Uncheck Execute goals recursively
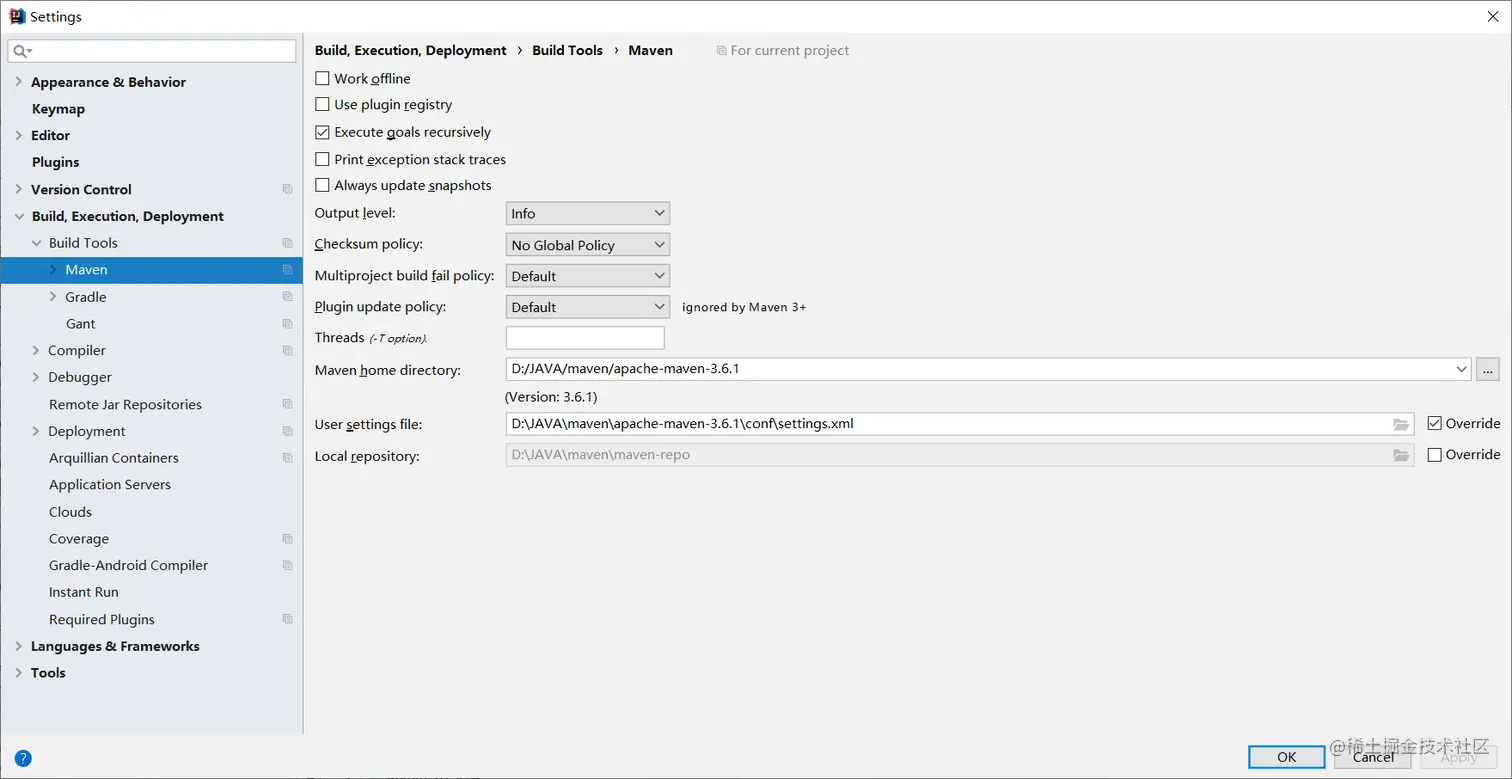1512x779 pixels. coord(322,132)
